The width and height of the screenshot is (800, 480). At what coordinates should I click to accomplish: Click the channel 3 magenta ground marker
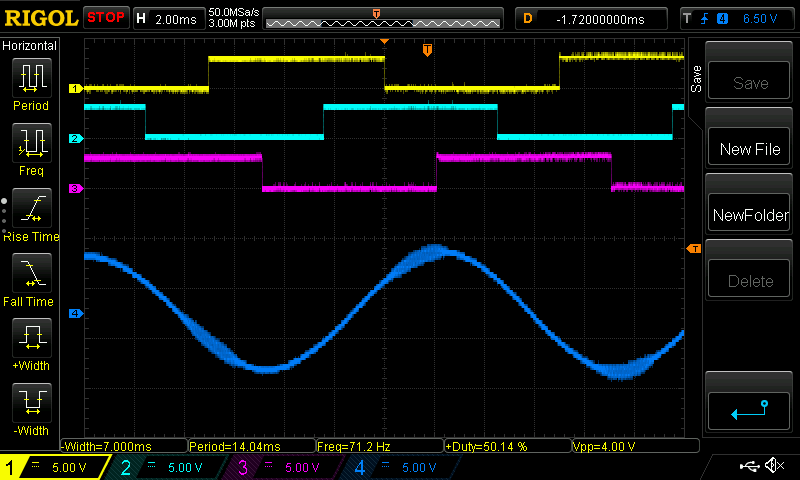tap(76, 189)
